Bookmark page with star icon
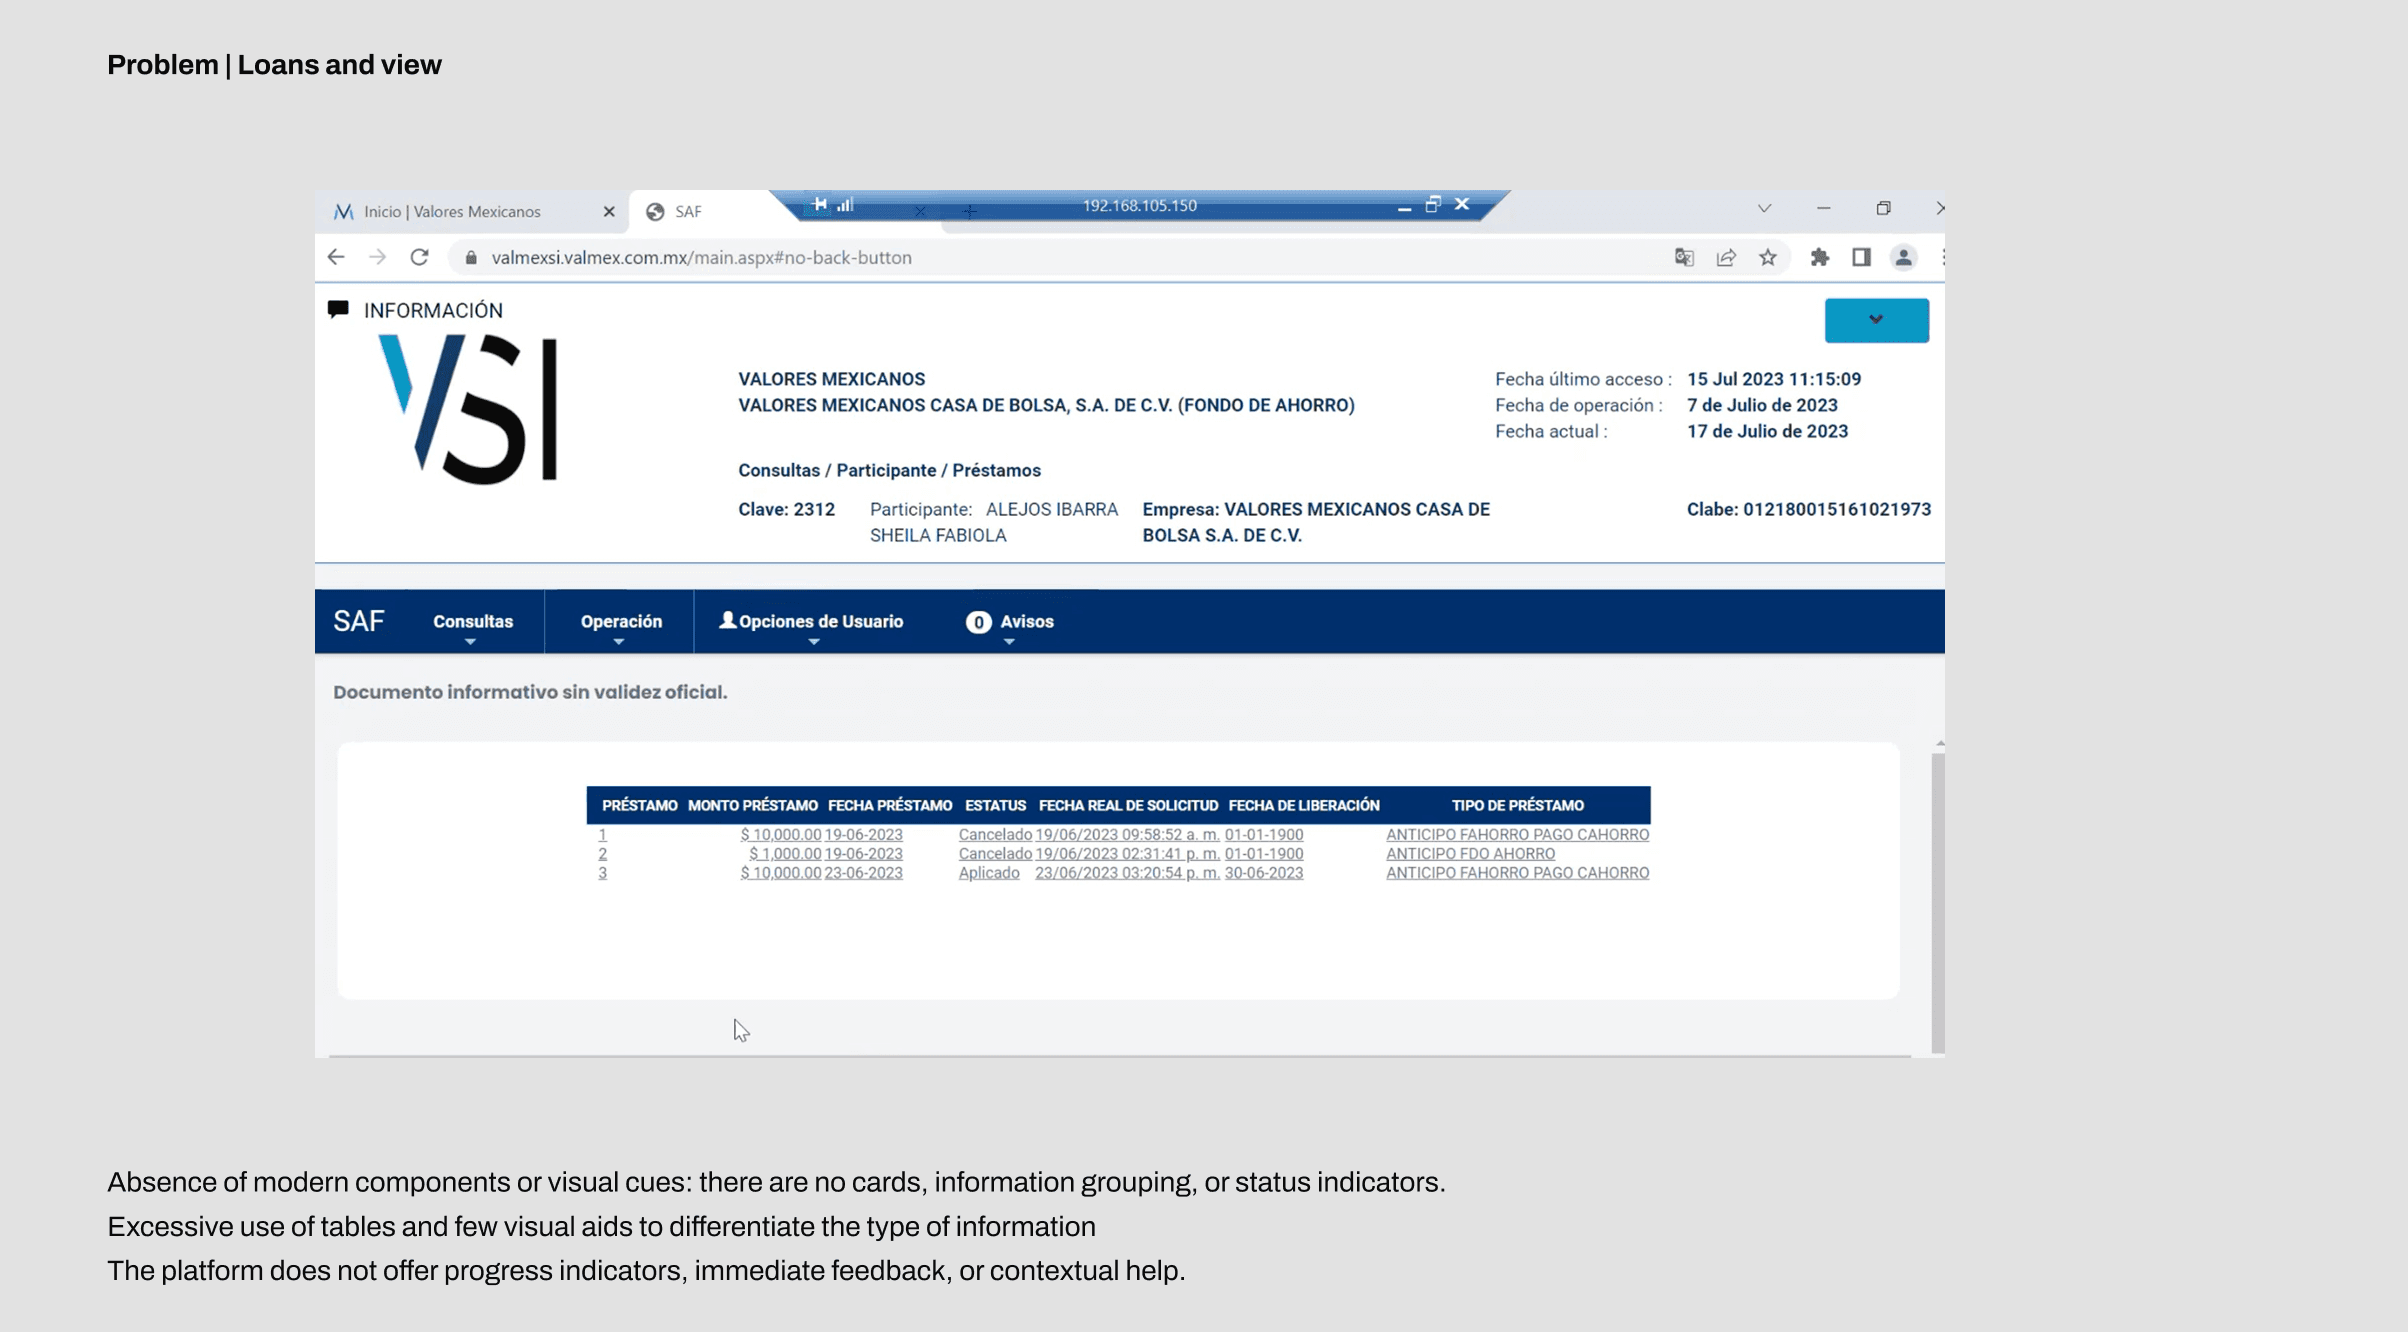Screen dimensions: 2408x1332 click(x=1768, y=257)
